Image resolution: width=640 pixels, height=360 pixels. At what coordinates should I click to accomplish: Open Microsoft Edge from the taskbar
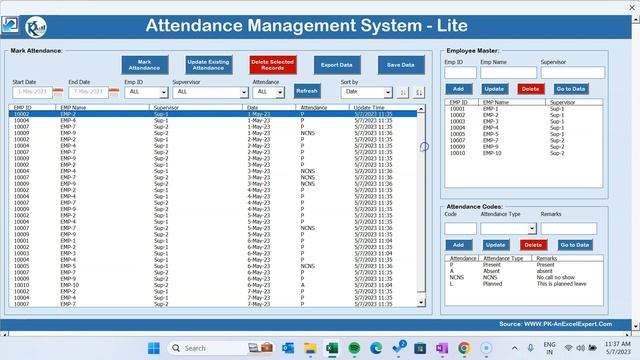376,348
